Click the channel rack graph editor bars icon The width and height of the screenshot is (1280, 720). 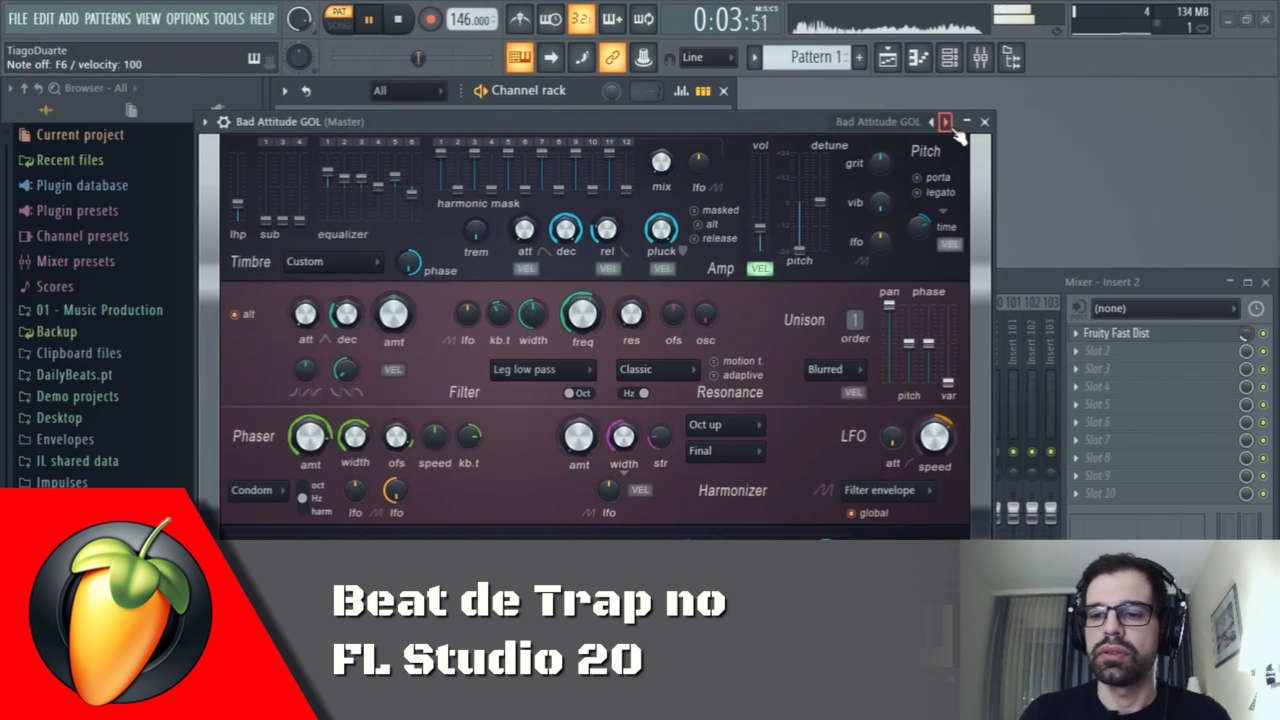(x=682, y=91)
